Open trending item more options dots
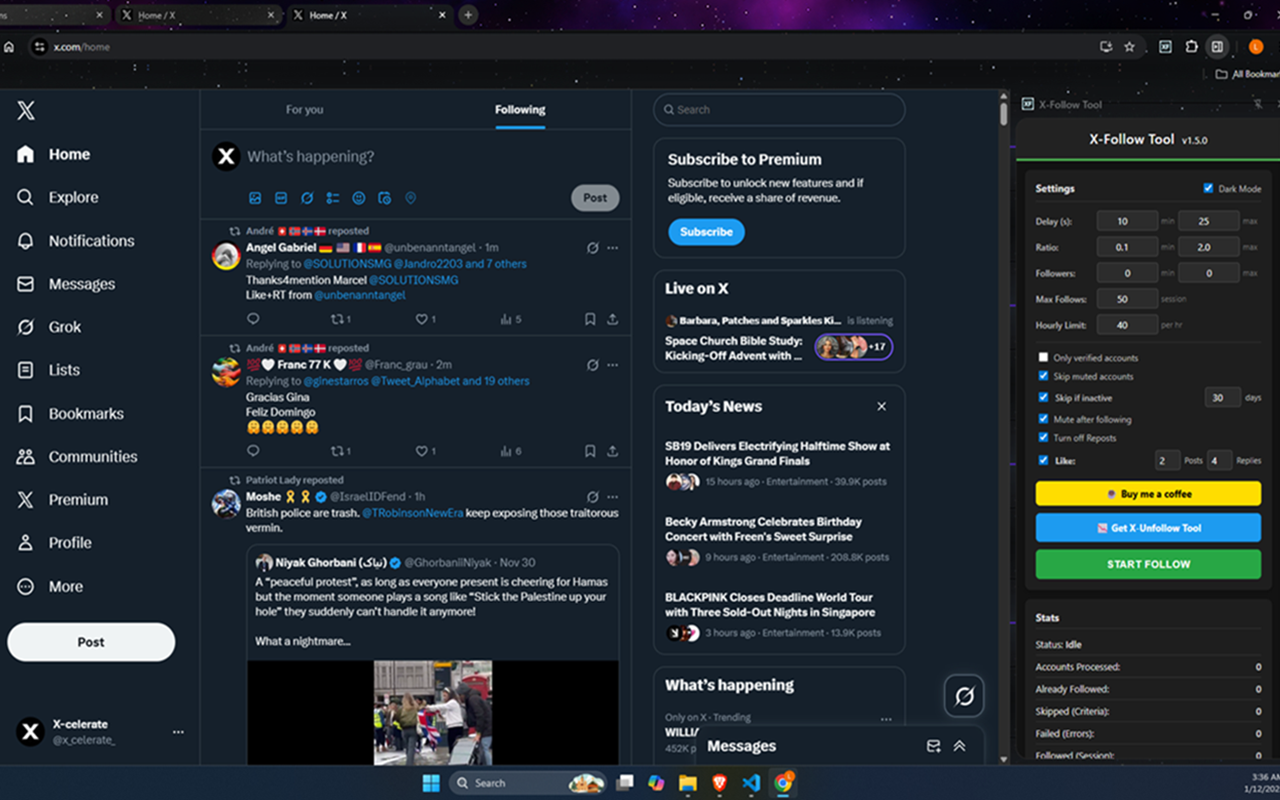 [x=886, y=719]
